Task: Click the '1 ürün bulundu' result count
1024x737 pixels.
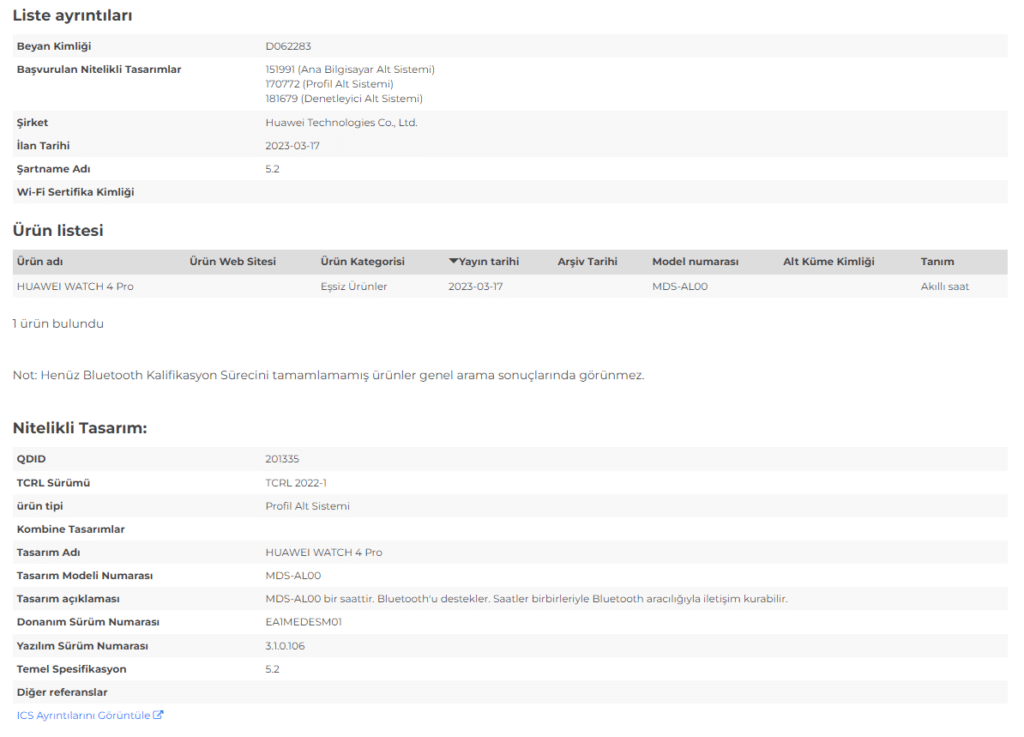Action: (58, 324)
